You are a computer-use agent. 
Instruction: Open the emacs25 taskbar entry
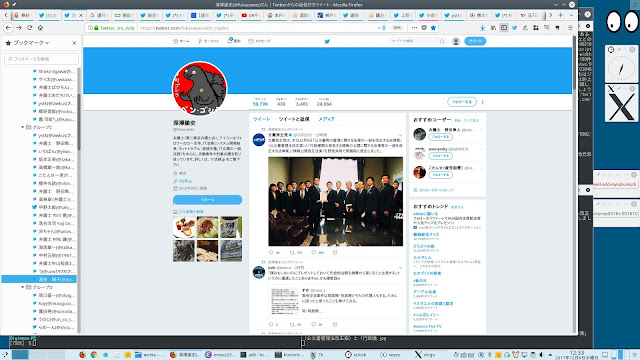pyautogui.click(x=220, y=355)
